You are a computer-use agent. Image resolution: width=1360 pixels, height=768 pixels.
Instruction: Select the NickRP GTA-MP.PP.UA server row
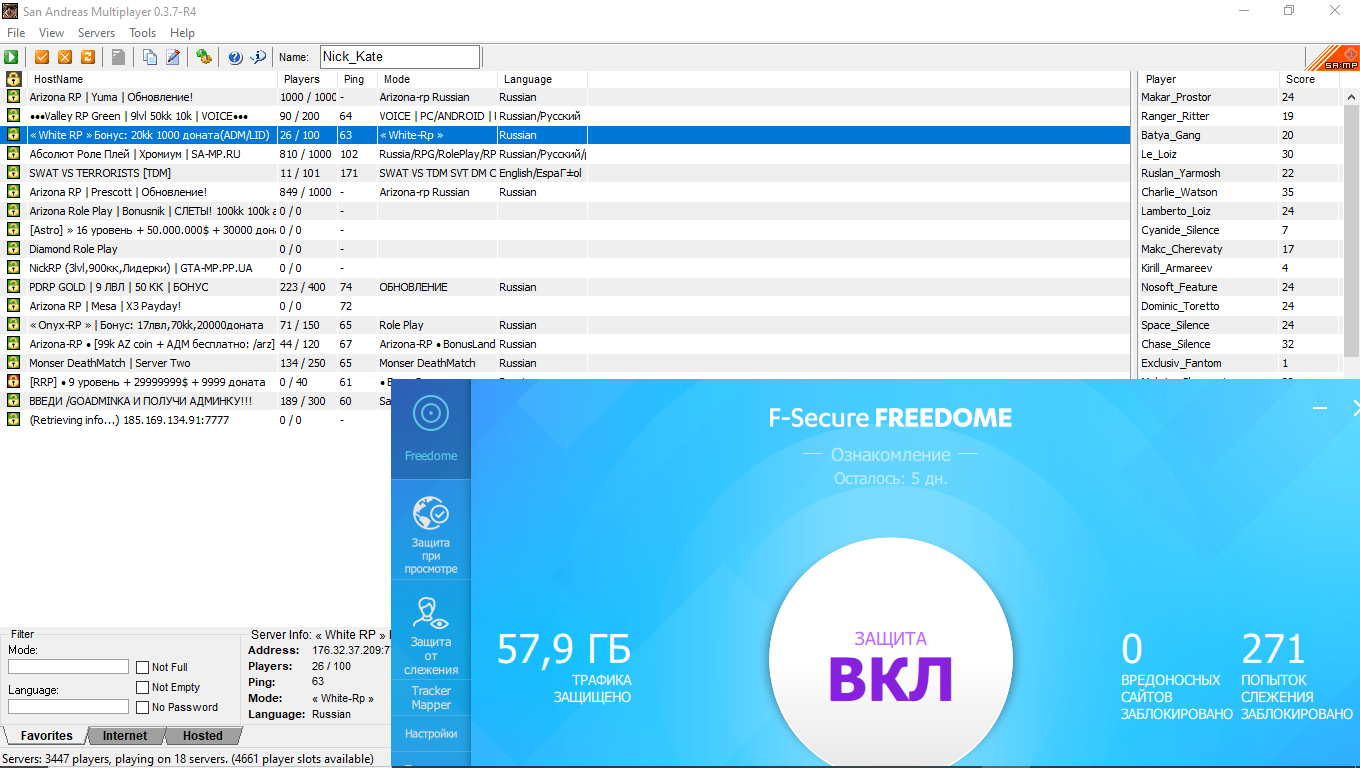(567, 268)
